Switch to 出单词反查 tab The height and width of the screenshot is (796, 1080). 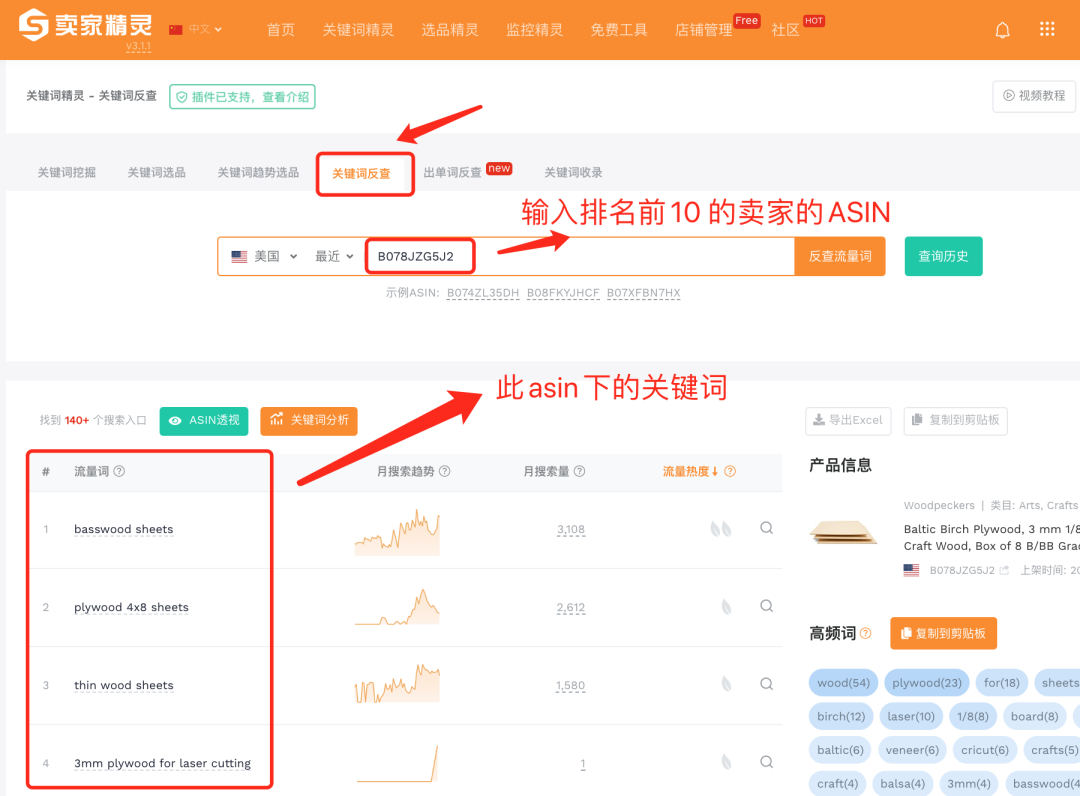(453, 172)
